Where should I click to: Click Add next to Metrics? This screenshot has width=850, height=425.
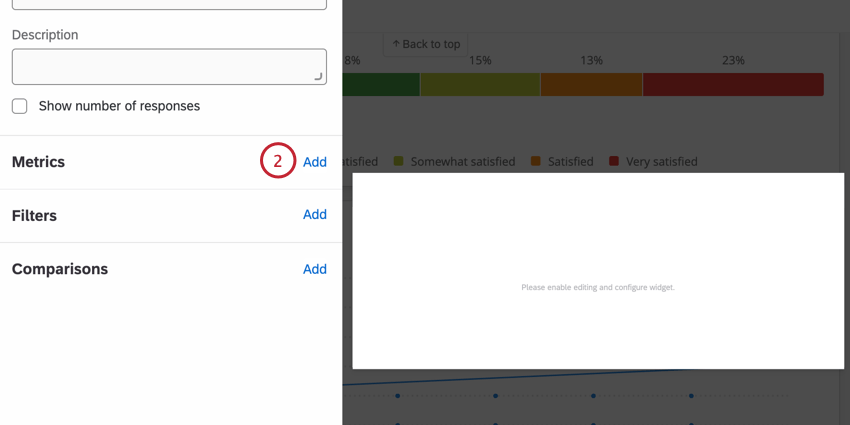(315, 162)
